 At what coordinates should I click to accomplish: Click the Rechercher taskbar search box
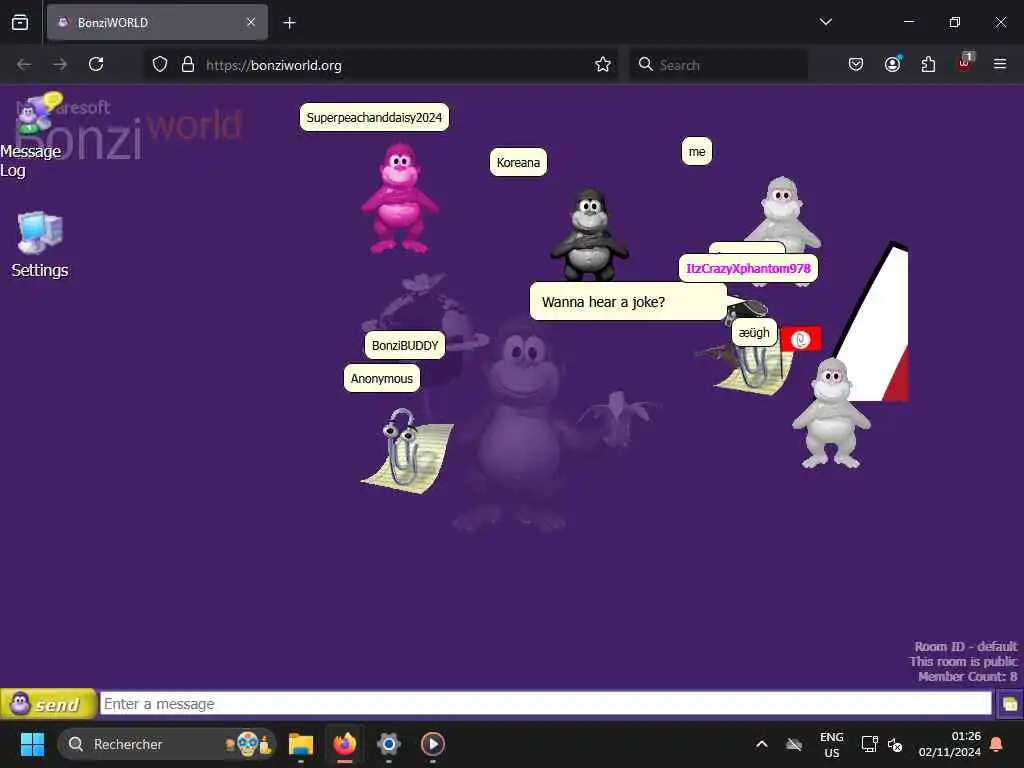167,744
